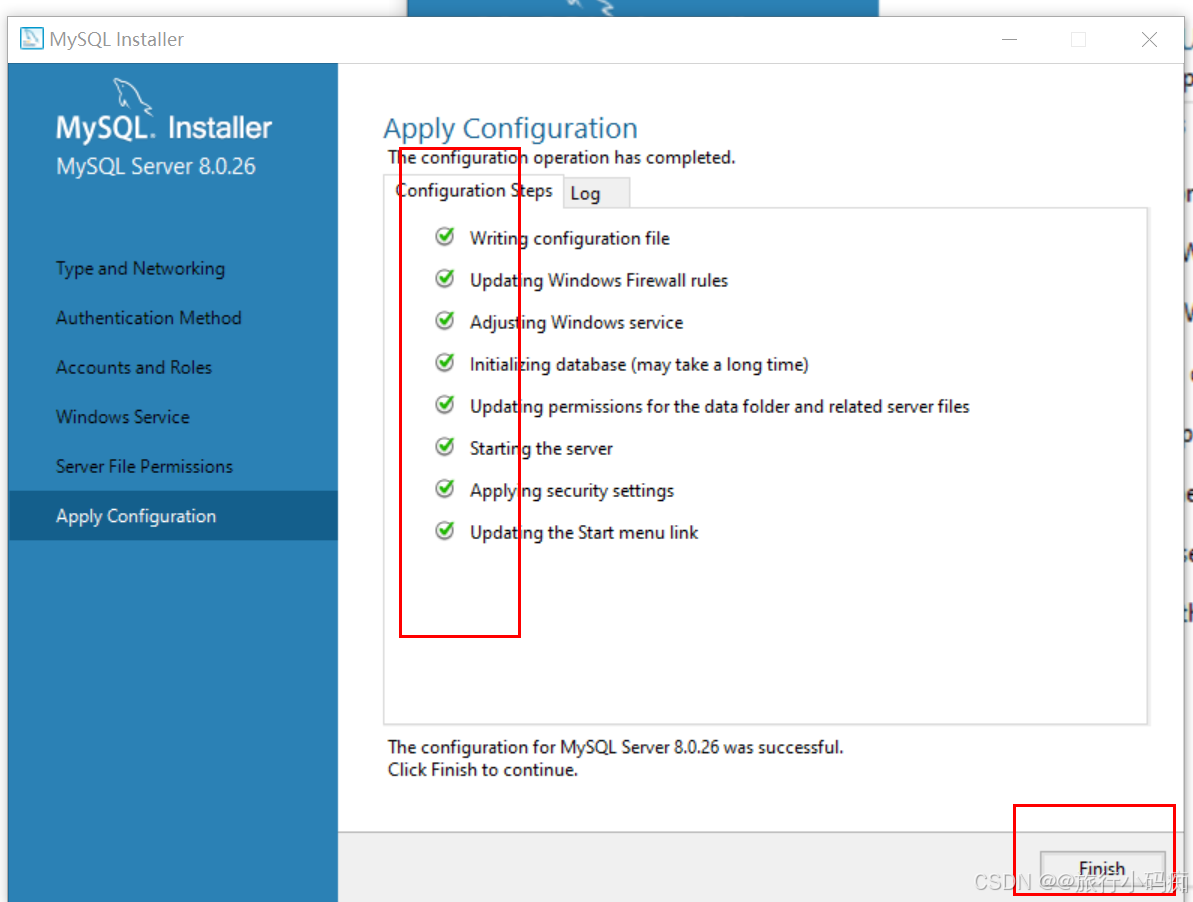1193x902 pixels.
Task: Click the check icon beside Adjusting Windows service
Action: (x=445, y=320)
